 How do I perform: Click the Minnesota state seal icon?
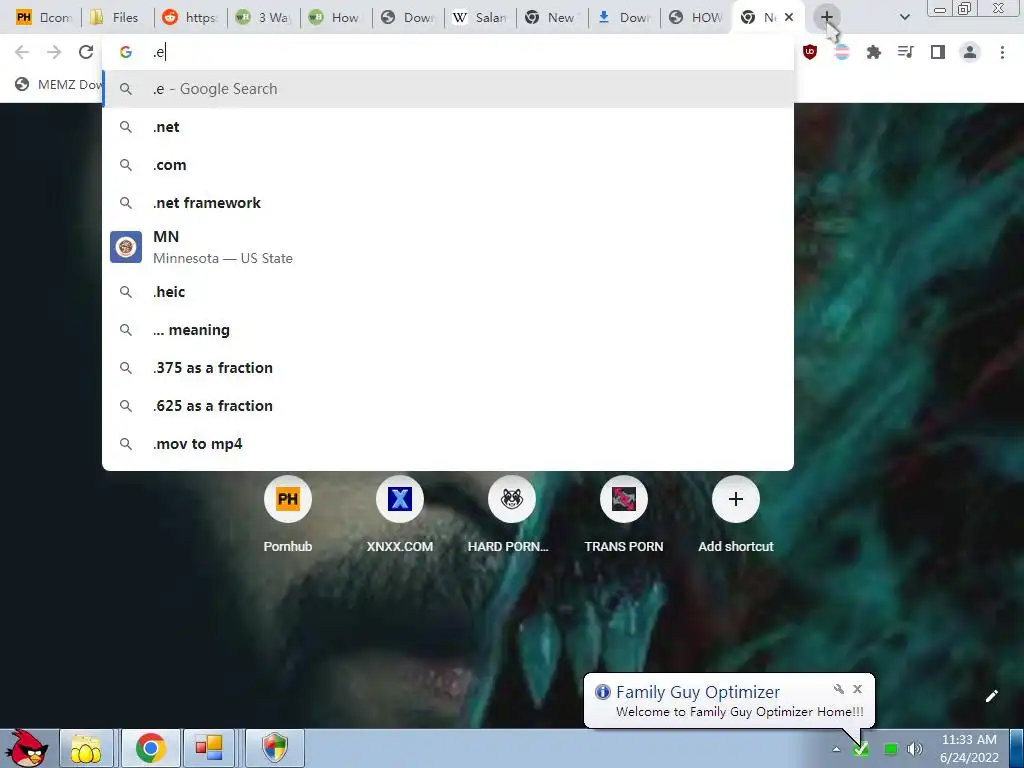tap(126, 247)
